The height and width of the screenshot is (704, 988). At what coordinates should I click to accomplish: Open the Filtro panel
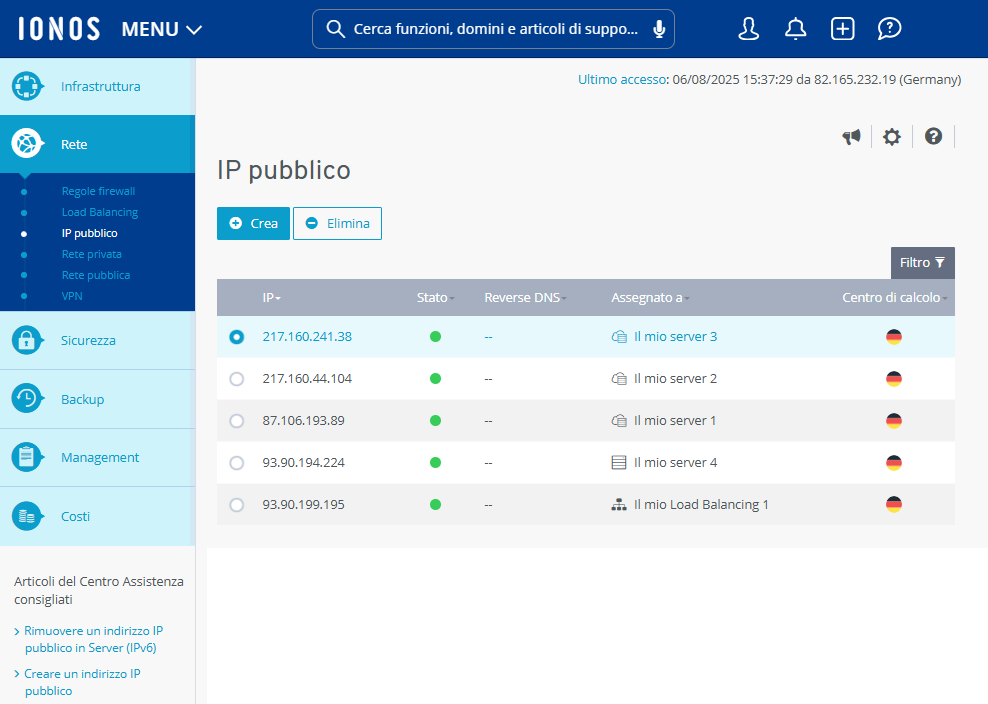click(x=922, y=263)
